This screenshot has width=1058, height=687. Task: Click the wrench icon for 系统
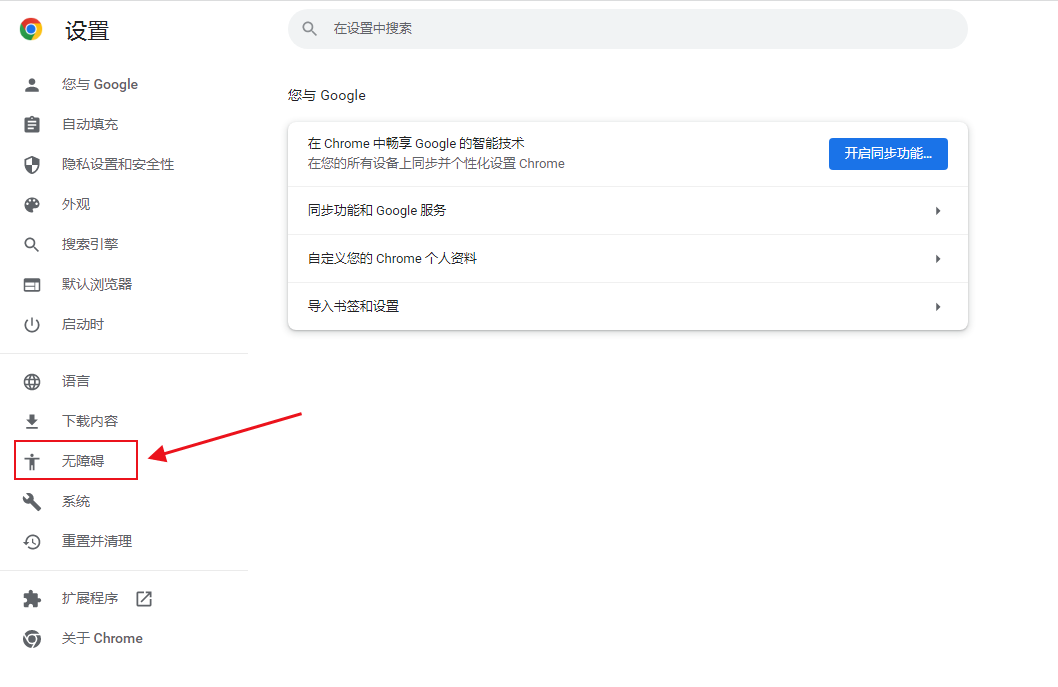coord(32,501)
